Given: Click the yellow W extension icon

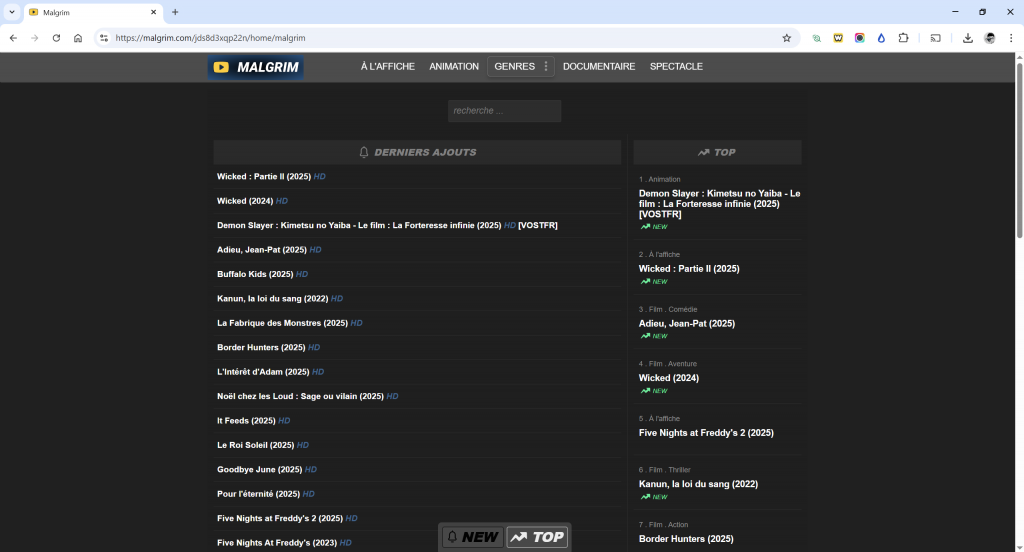Looking at the screenshot, I should 838,38.
